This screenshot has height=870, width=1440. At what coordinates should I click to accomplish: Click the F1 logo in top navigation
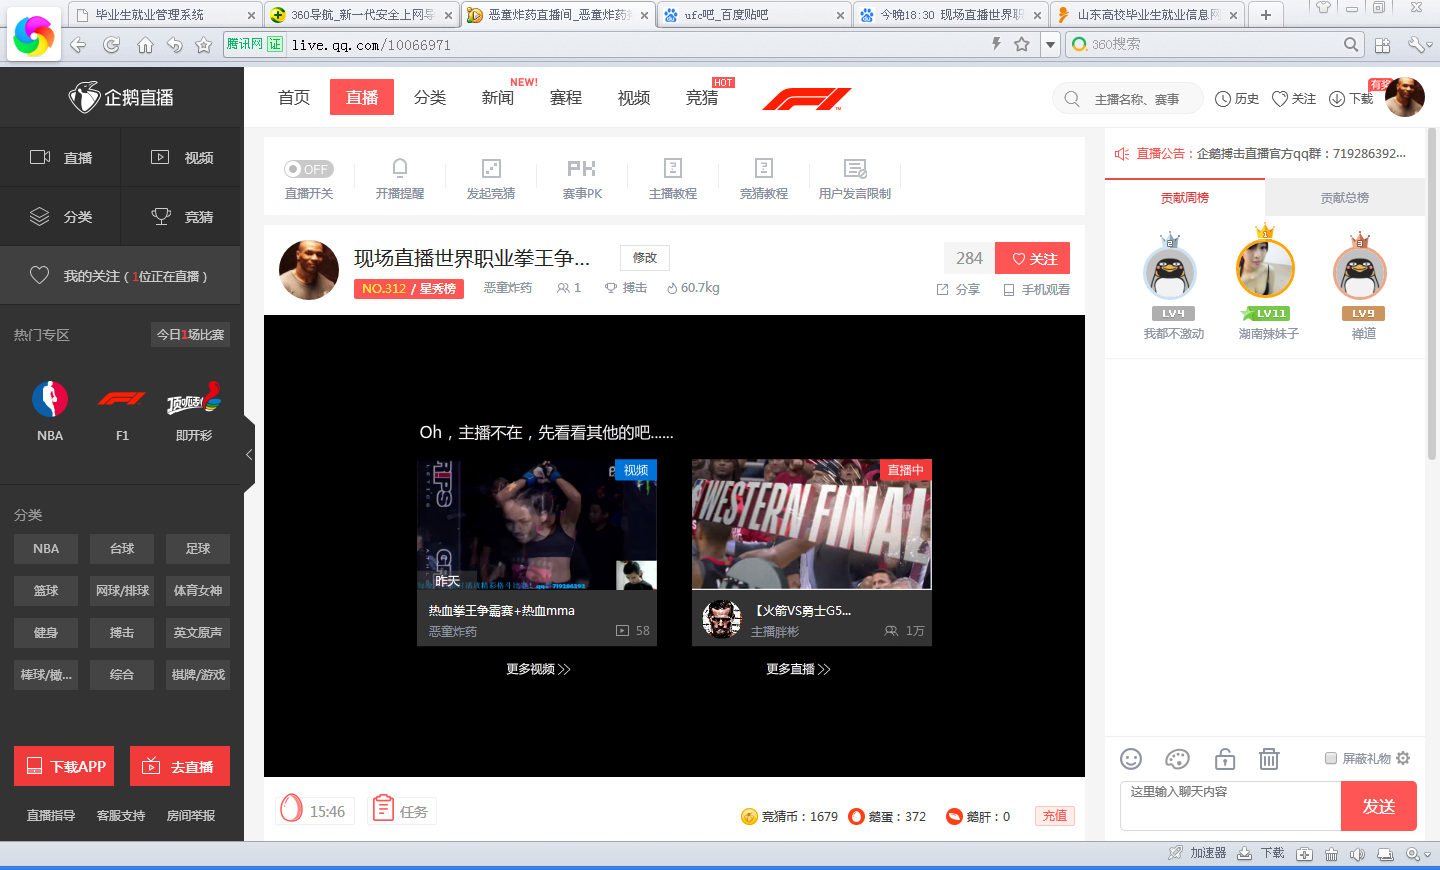click(x=807, y=98)
